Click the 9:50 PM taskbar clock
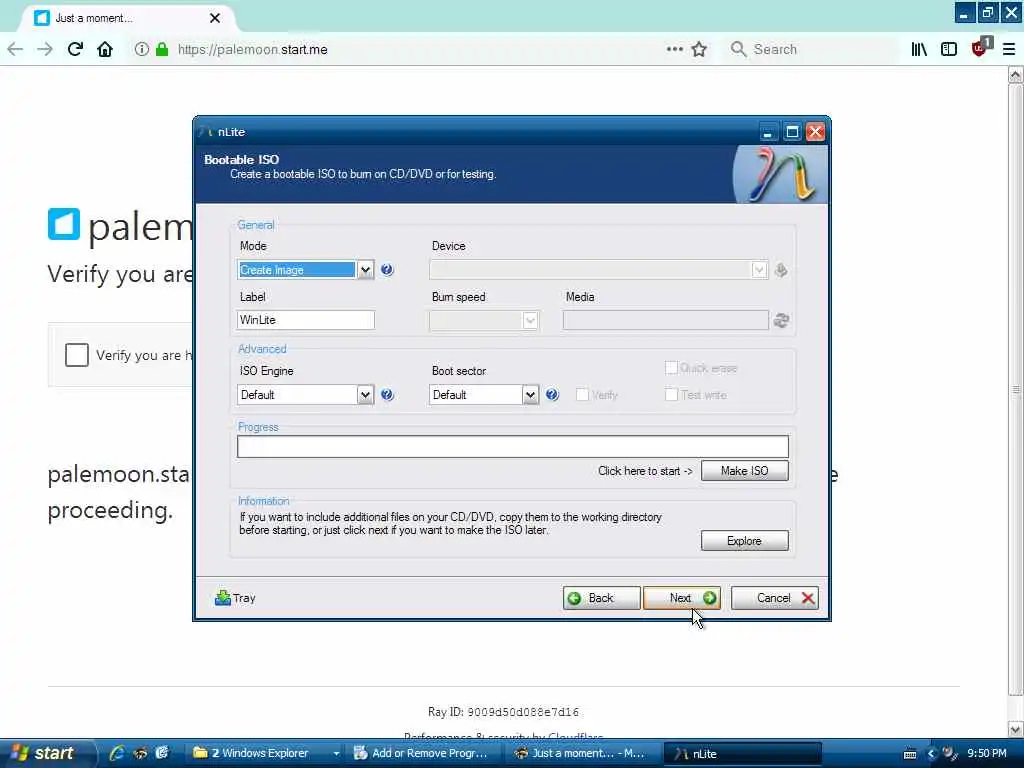Viewport: 1024px width, 768px height. coord(987,753)
